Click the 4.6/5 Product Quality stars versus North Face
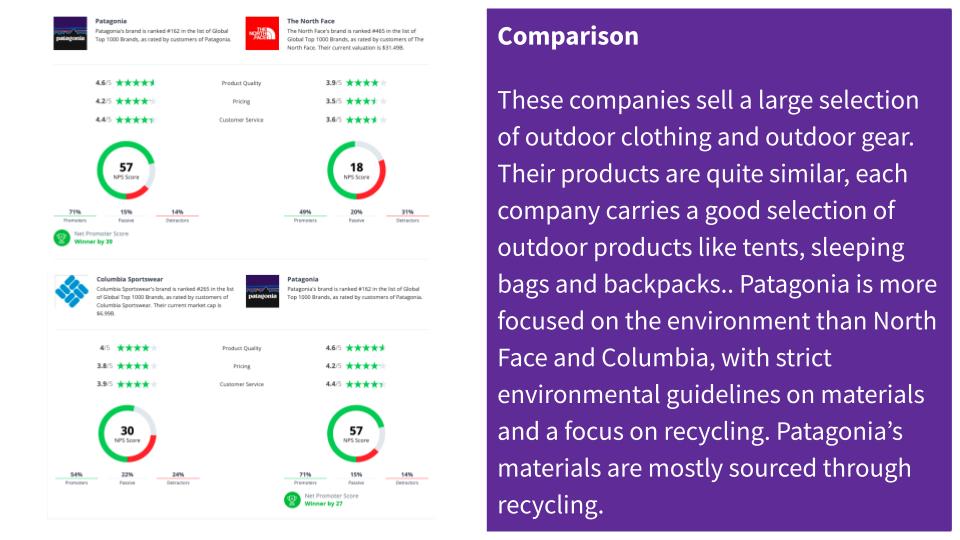This screenshot has width=960, height=540. coord(134,83)
